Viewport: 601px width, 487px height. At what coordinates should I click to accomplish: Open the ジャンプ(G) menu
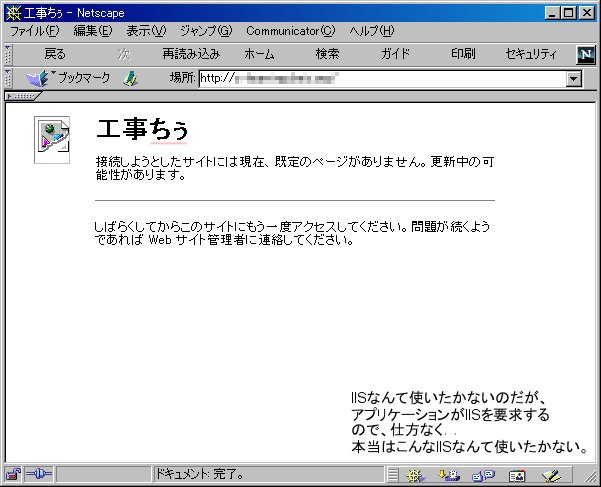coord(206,31)
